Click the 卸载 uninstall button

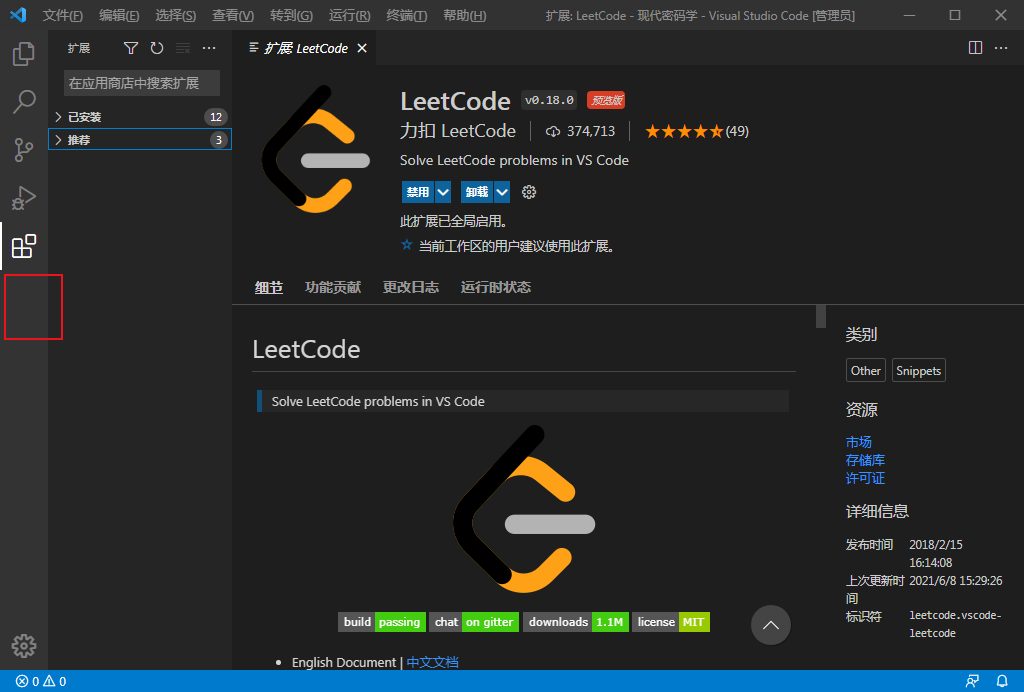click(476, 192)
